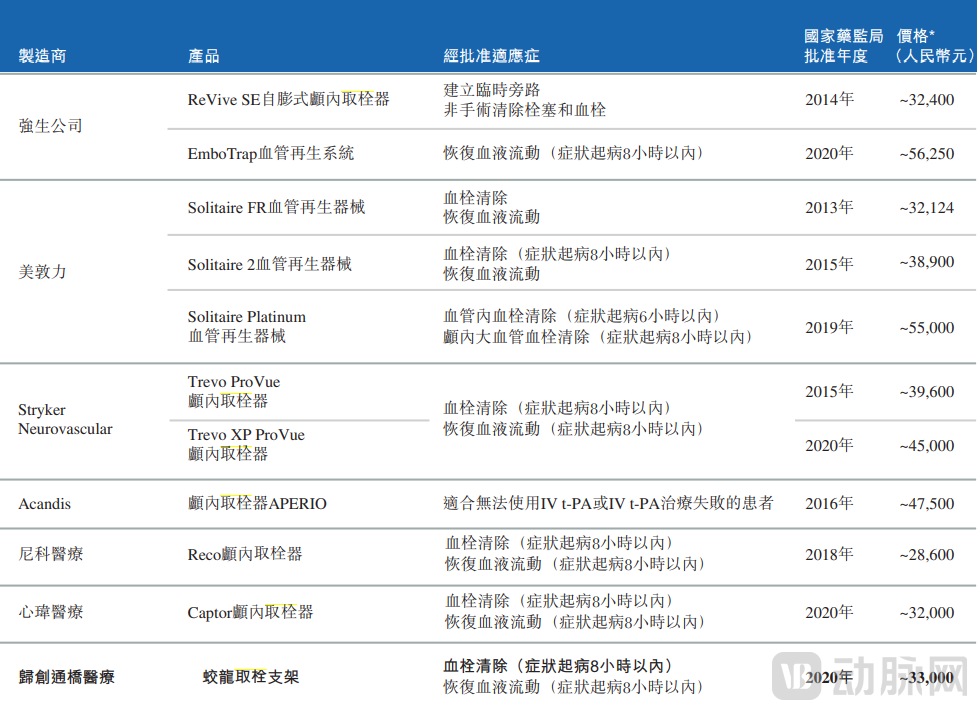977x710 pixels.
Task: Select indication 顱內大血管血栓清除 line
Action: pyautogui.click(x=598, y=337)
